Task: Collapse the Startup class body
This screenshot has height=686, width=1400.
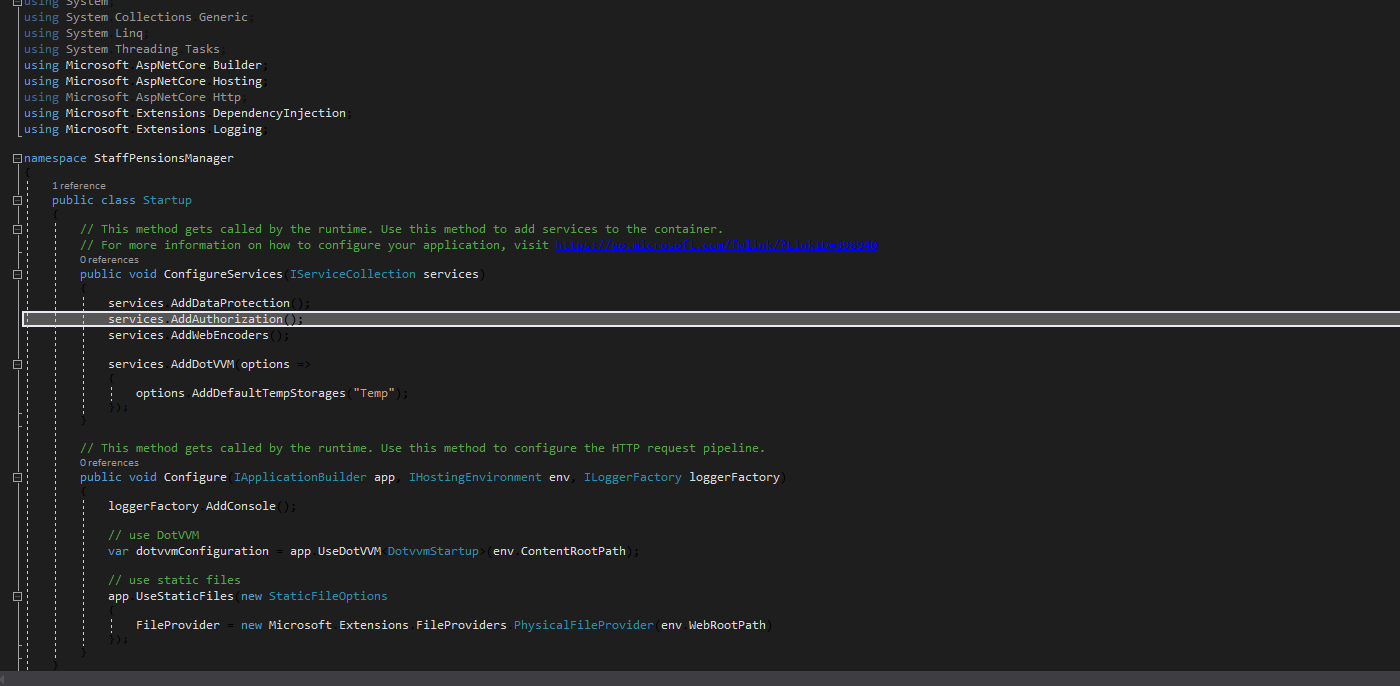Action: pos(17,199)
